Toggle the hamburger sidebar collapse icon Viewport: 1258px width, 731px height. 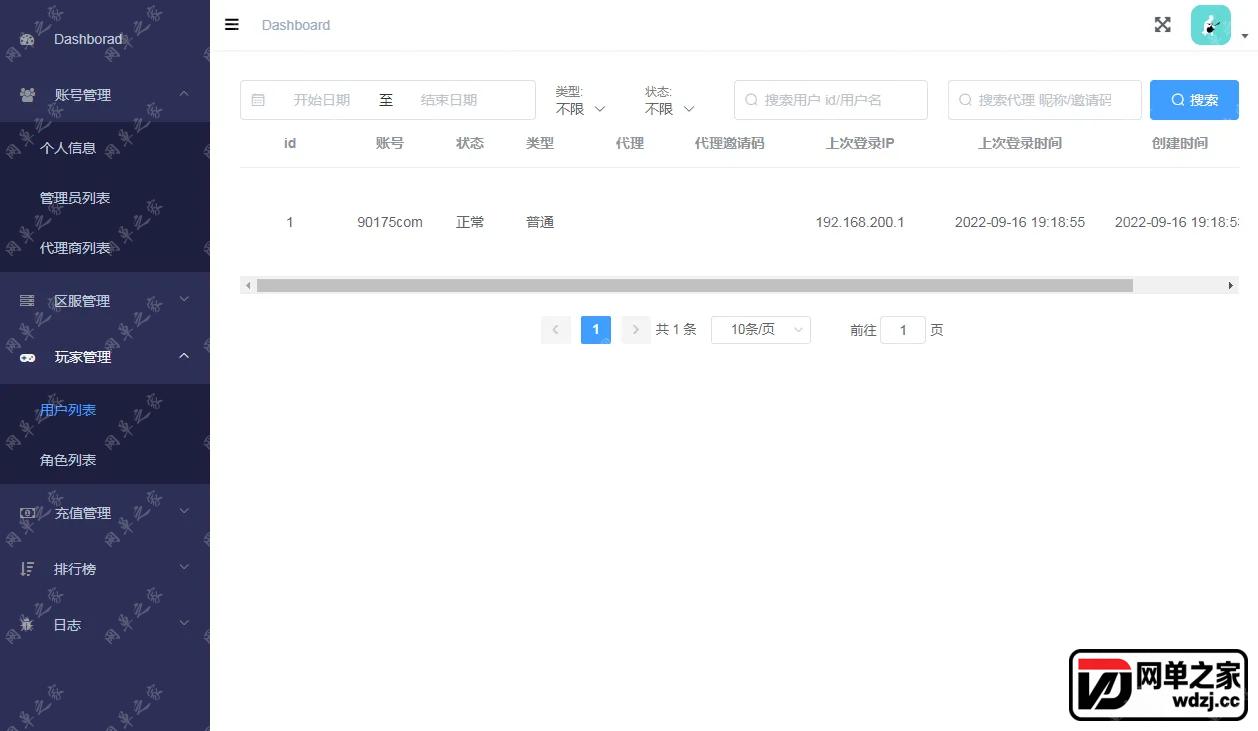coord(232,25)
